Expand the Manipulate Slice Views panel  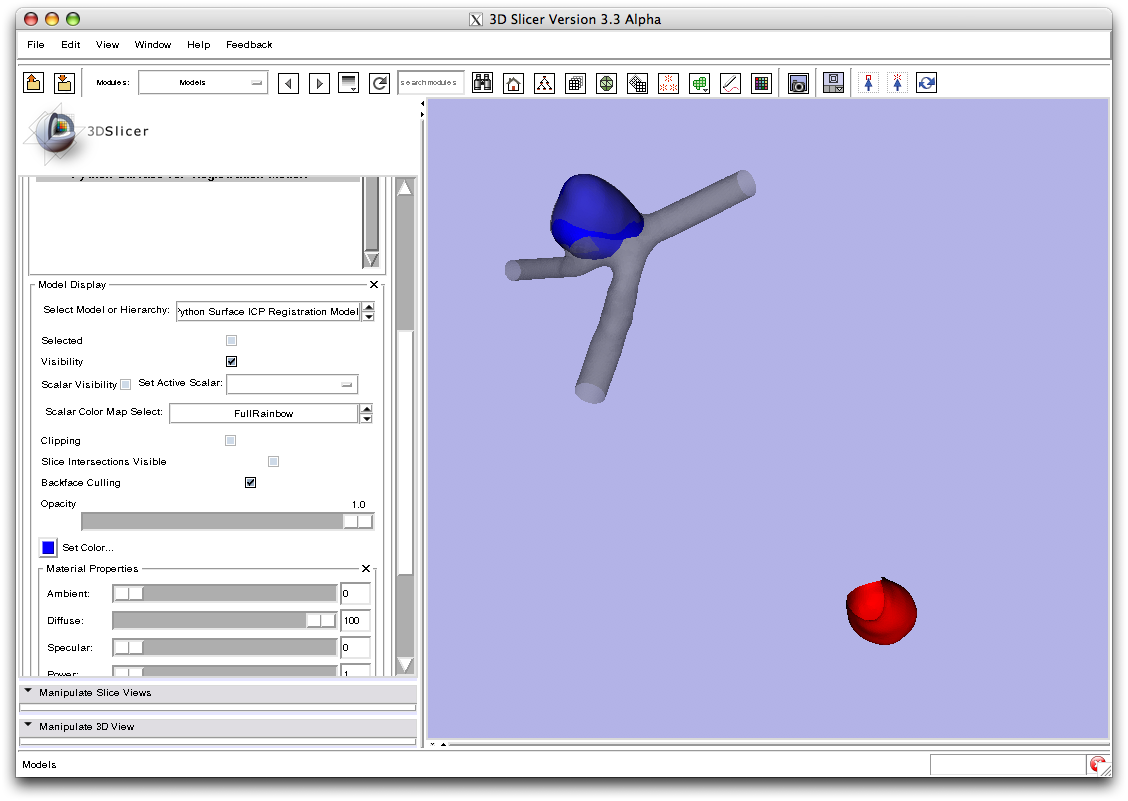95,693
